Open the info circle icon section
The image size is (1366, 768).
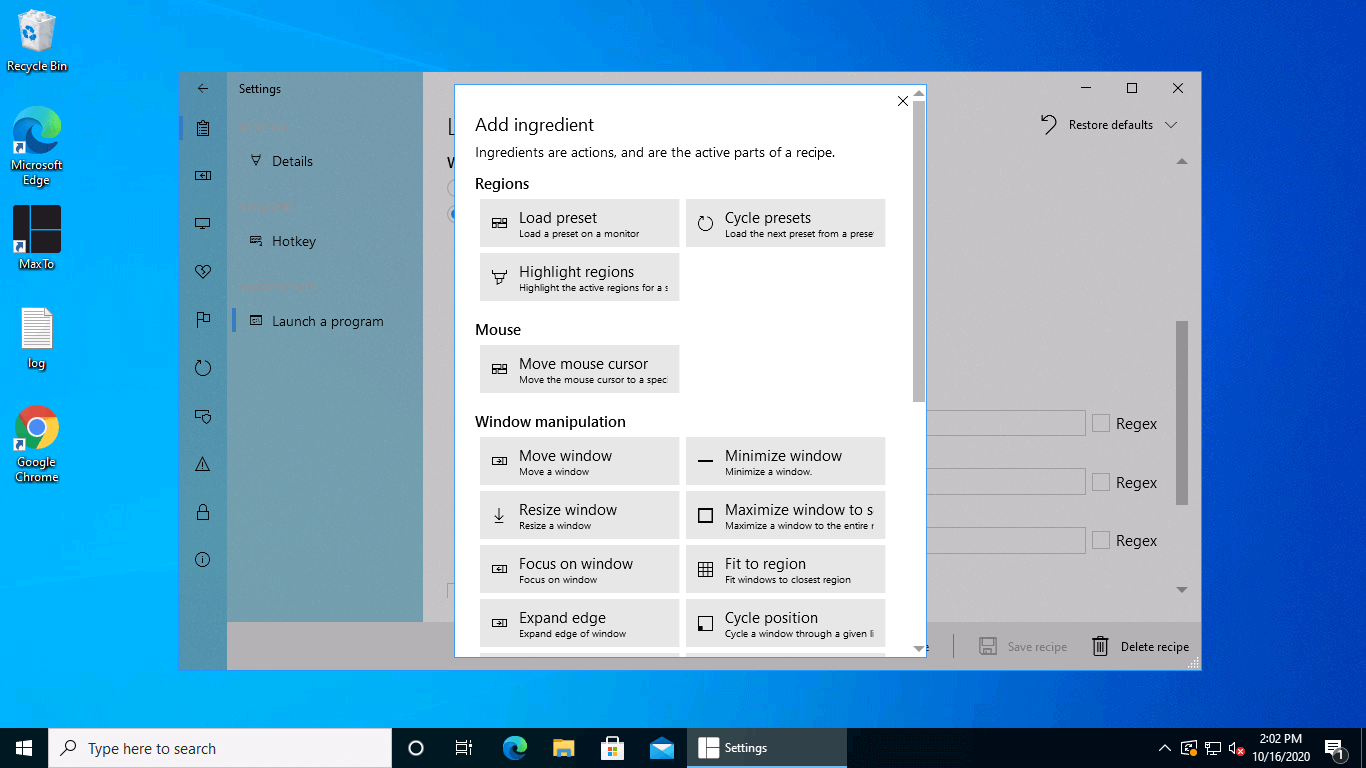pos(203,559)
